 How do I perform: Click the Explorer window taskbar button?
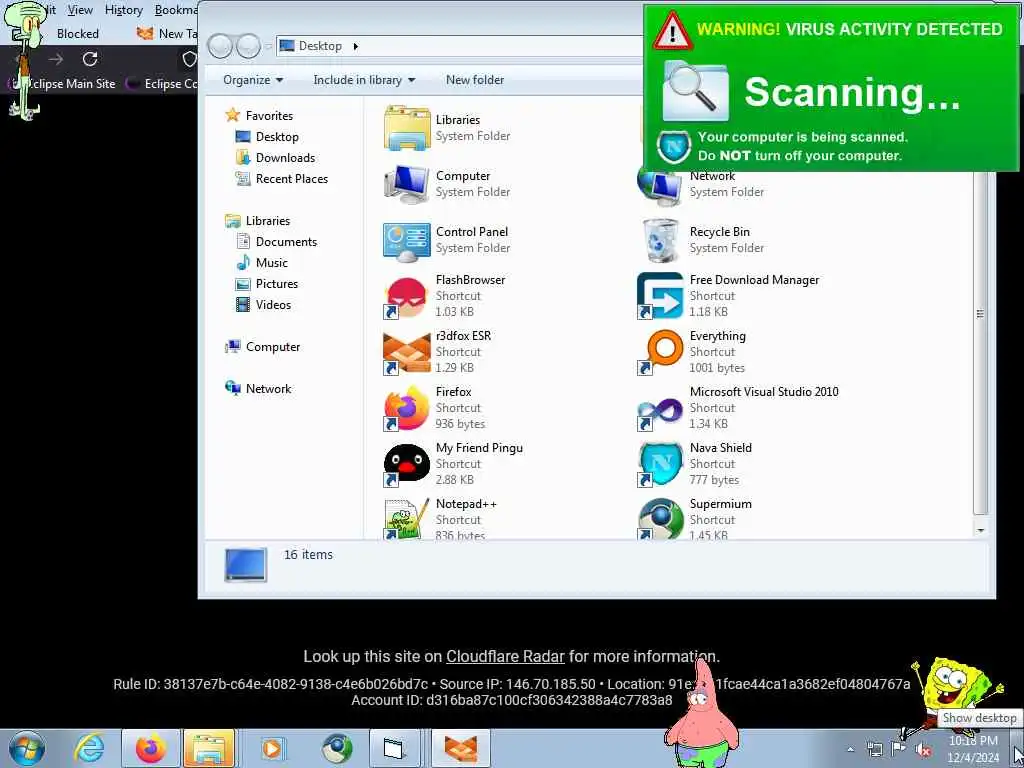(x=208, y=748)
